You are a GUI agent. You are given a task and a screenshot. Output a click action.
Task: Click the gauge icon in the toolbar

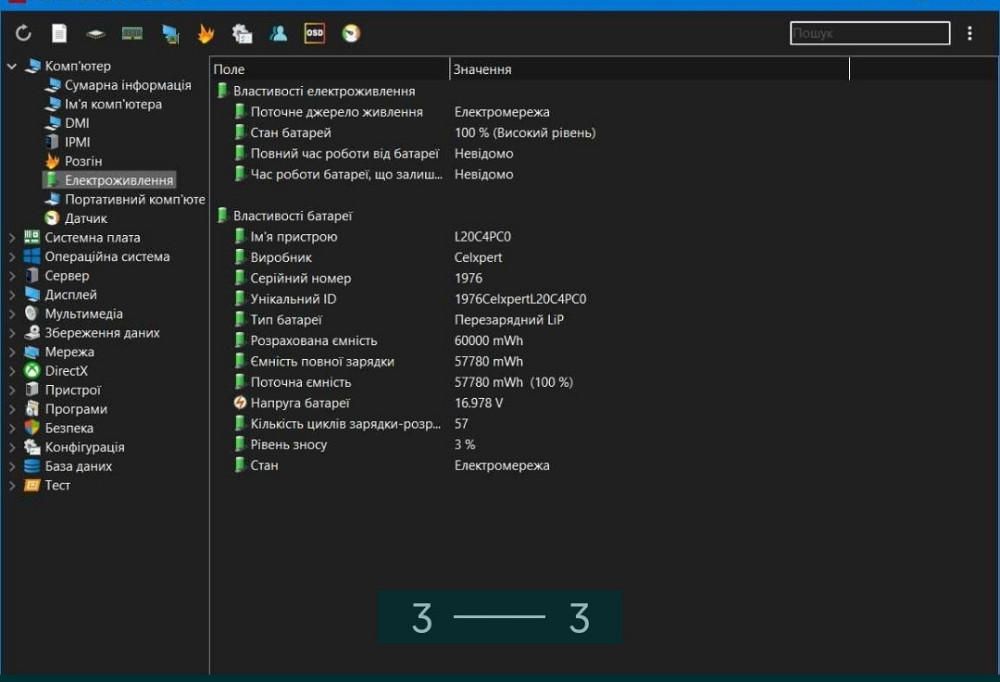point(351,34)
